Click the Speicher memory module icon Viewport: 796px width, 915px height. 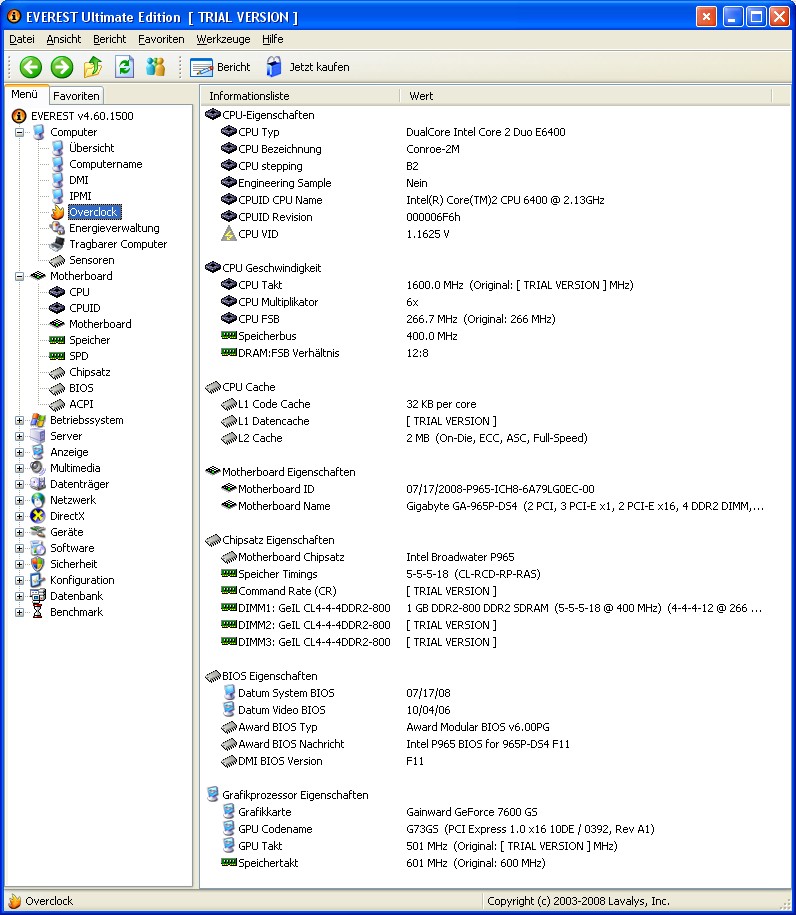click(x=57, y=340)
